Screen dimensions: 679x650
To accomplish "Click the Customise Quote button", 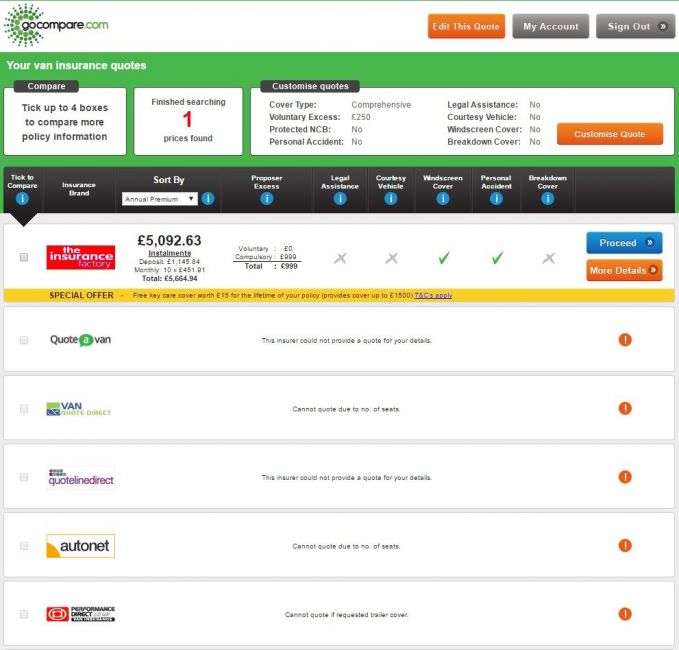I will click(x=610, y=134).
